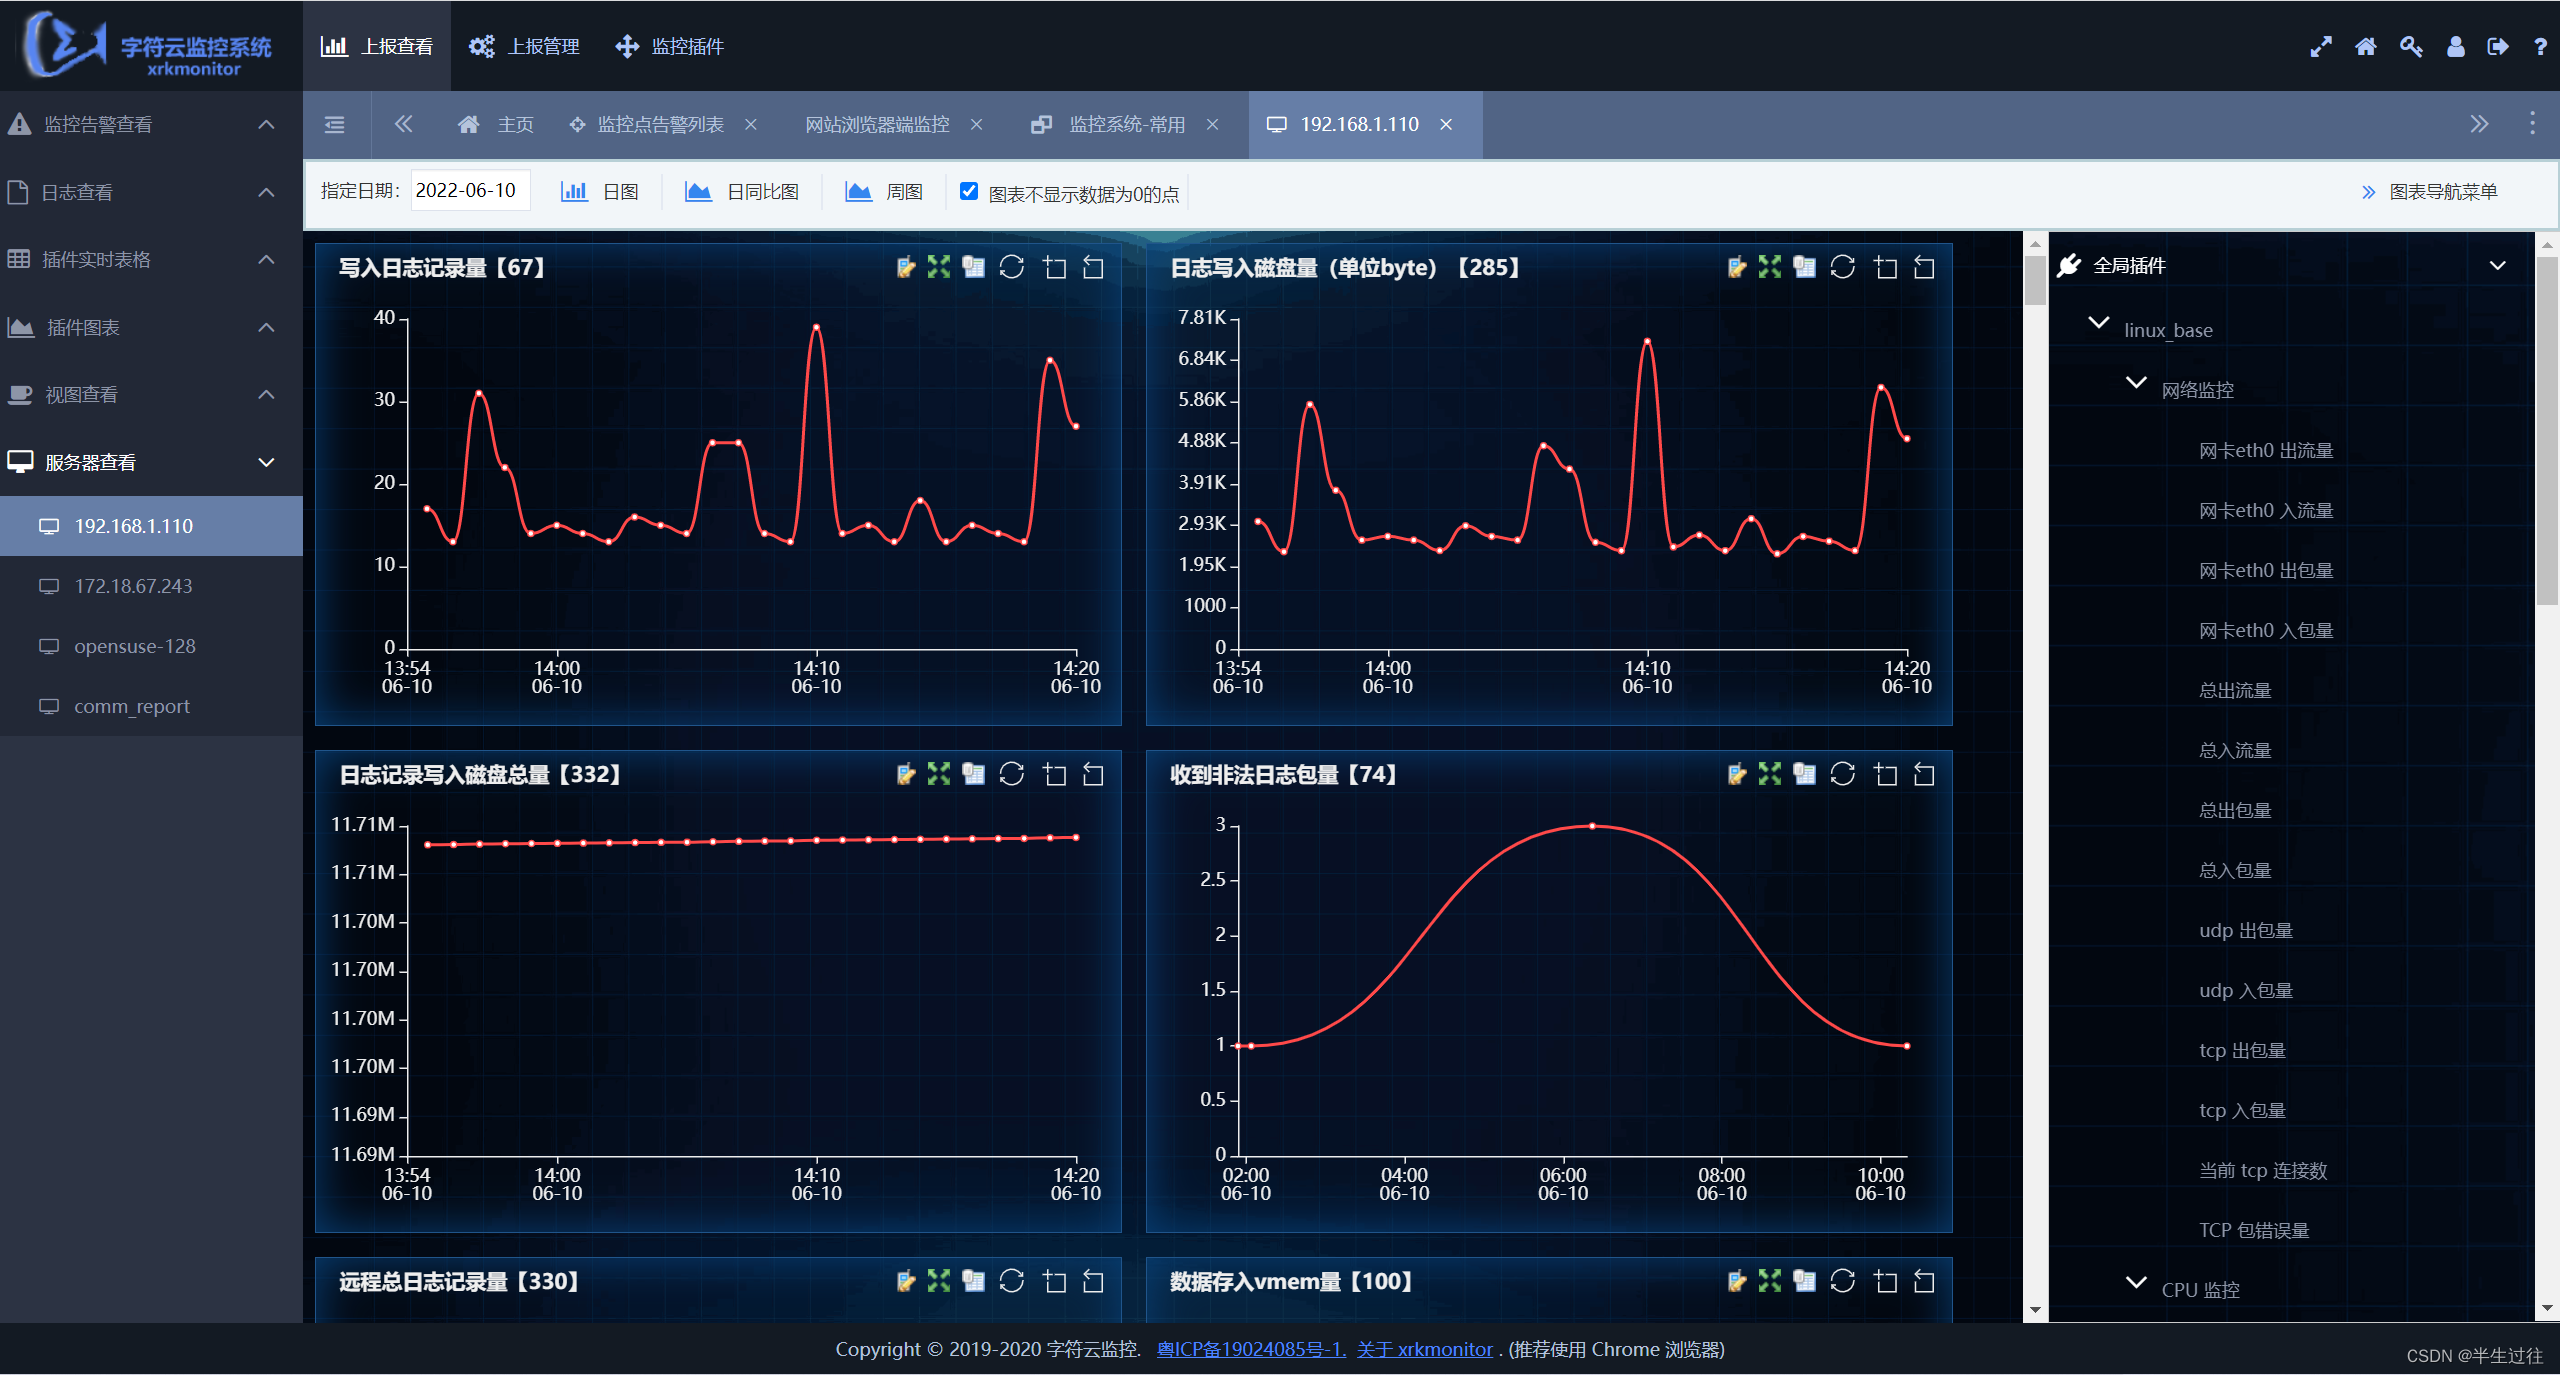Click the key icon in the top header

tap(2411, 47)
